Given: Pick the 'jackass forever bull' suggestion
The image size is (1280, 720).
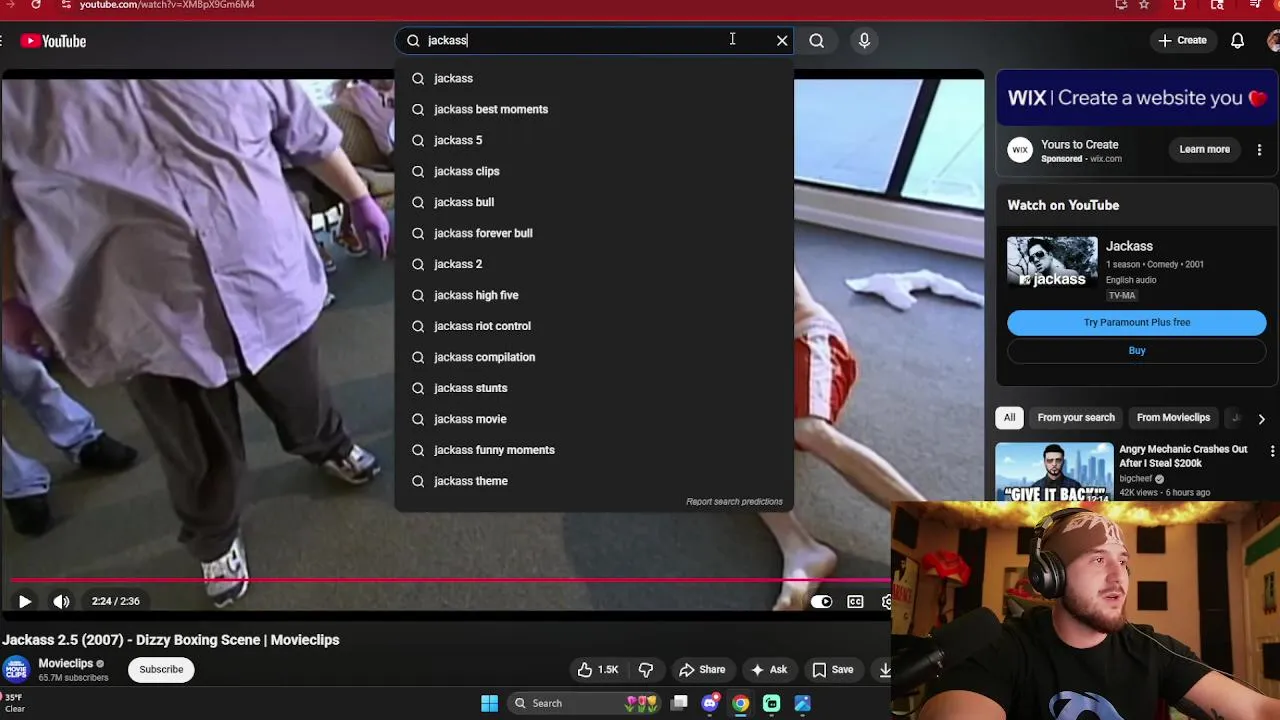Looking at the screenshot, I should click(594, 233).
